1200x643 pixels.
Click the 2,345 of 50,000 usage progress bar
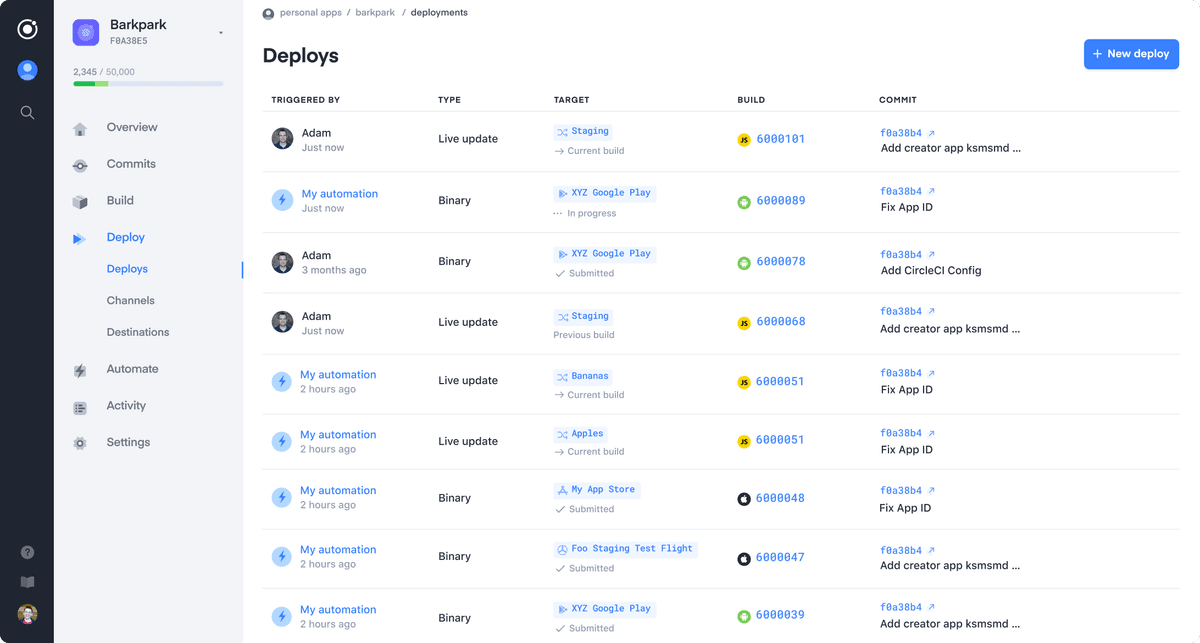point(147,83)
